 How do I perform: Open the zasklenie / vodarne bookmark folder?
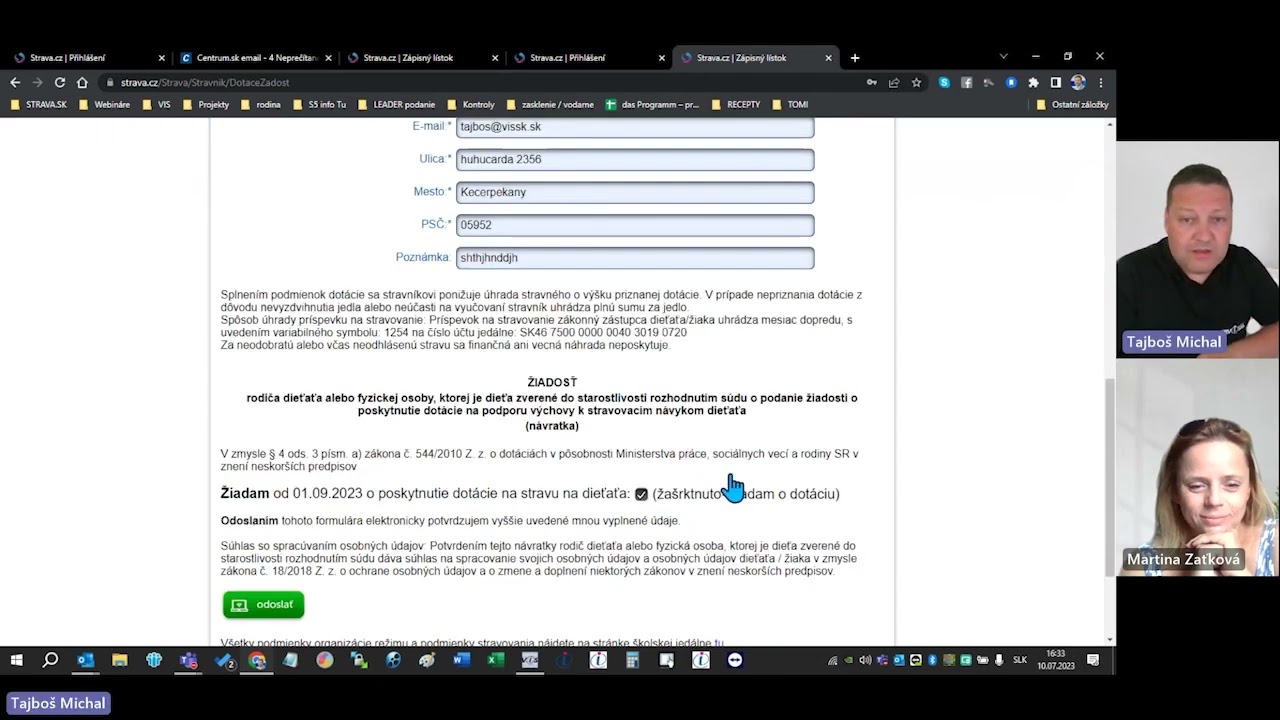(550, 104)
